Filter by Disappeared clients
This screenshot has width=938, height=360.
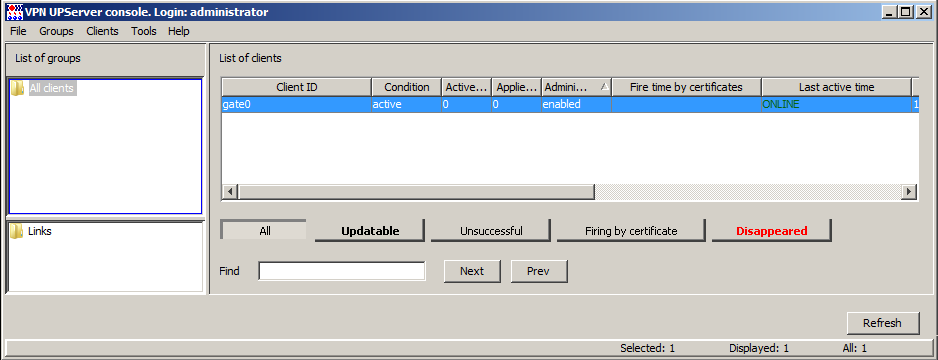point(772,231)
